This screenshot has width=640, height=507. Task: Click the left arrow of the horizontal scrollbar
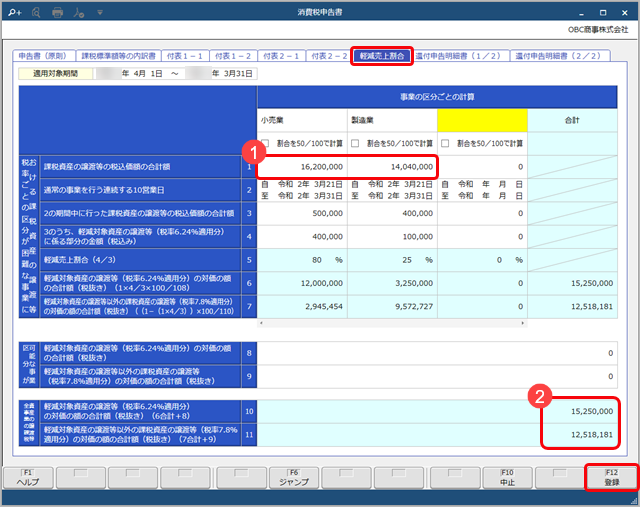point(261,323)
